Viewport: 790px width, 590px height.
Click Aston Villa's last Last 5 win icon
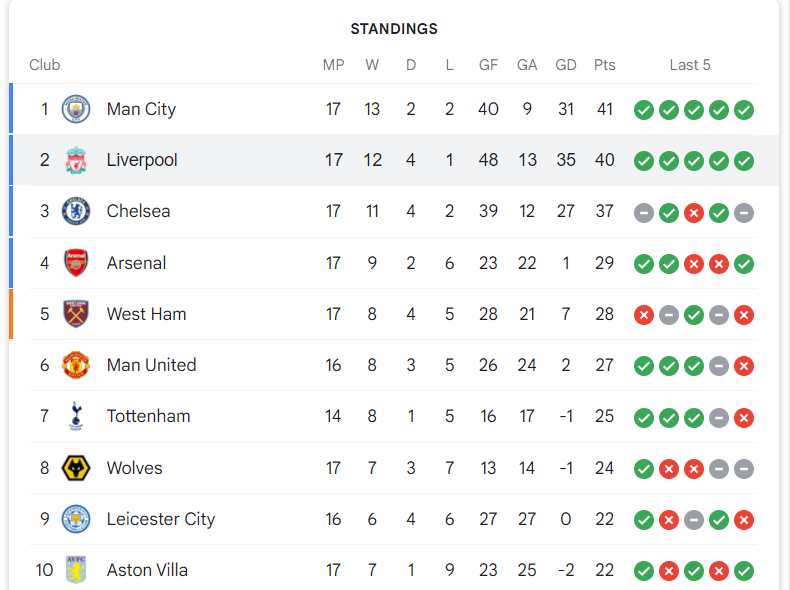pyautogui.click(x=744, y=571)
